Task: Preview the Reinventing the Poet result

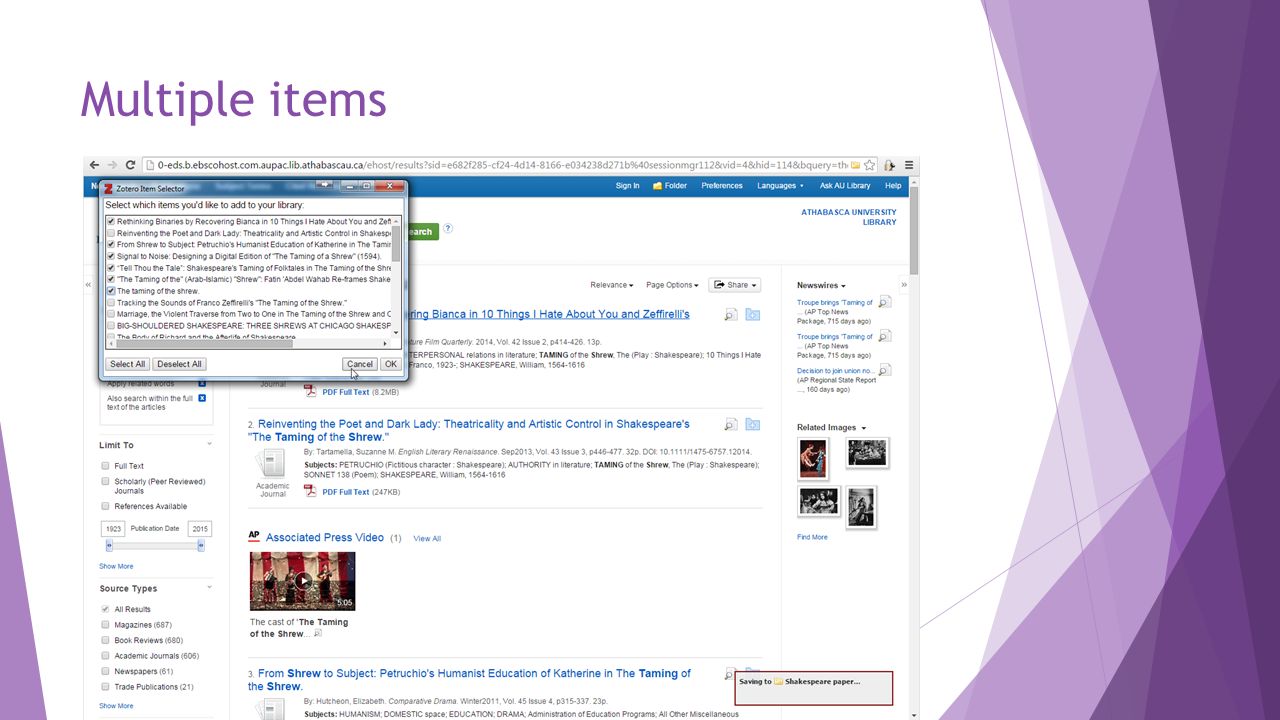Action: [x=731, y=425]
